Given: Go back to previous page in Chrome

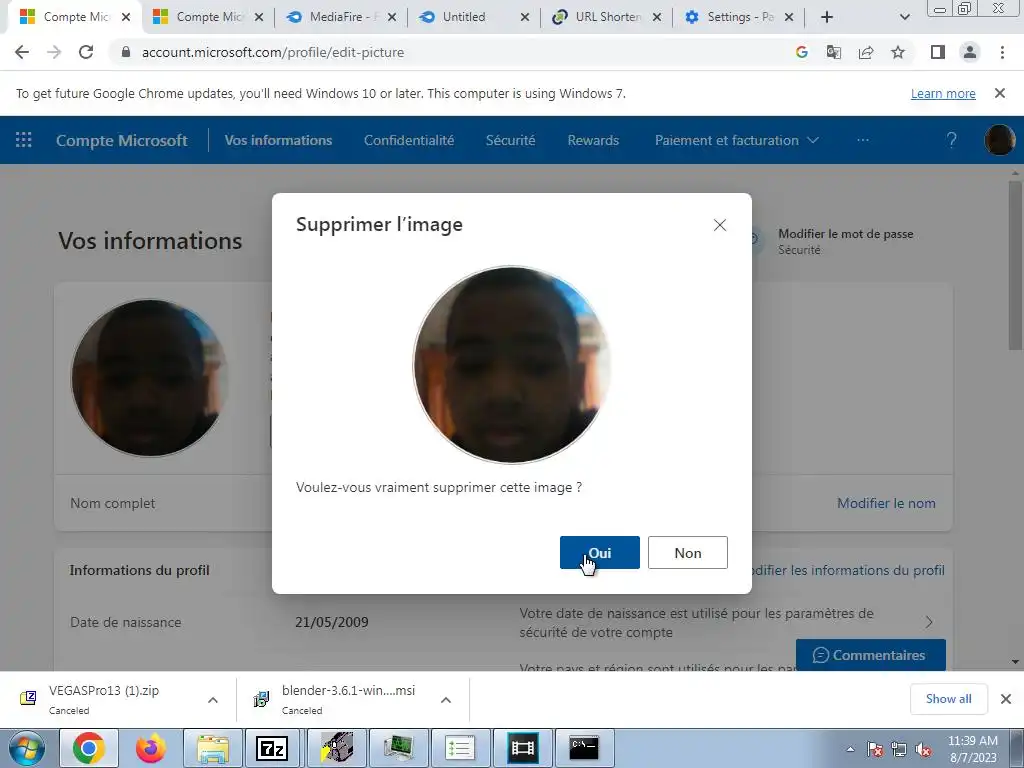Looking at the screenshot, I should [x=22, y=52].
